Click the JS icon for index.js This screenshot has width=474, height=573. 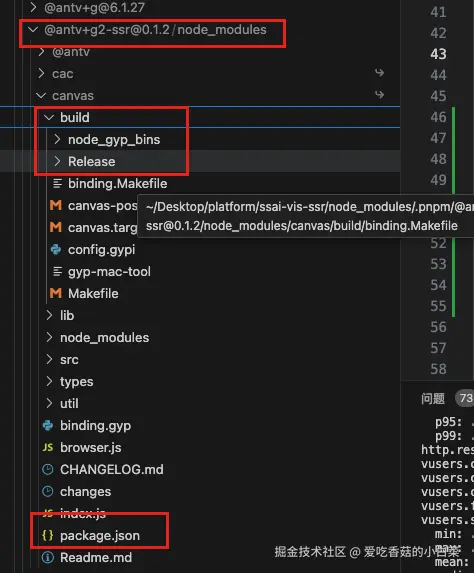click(48, 513)
